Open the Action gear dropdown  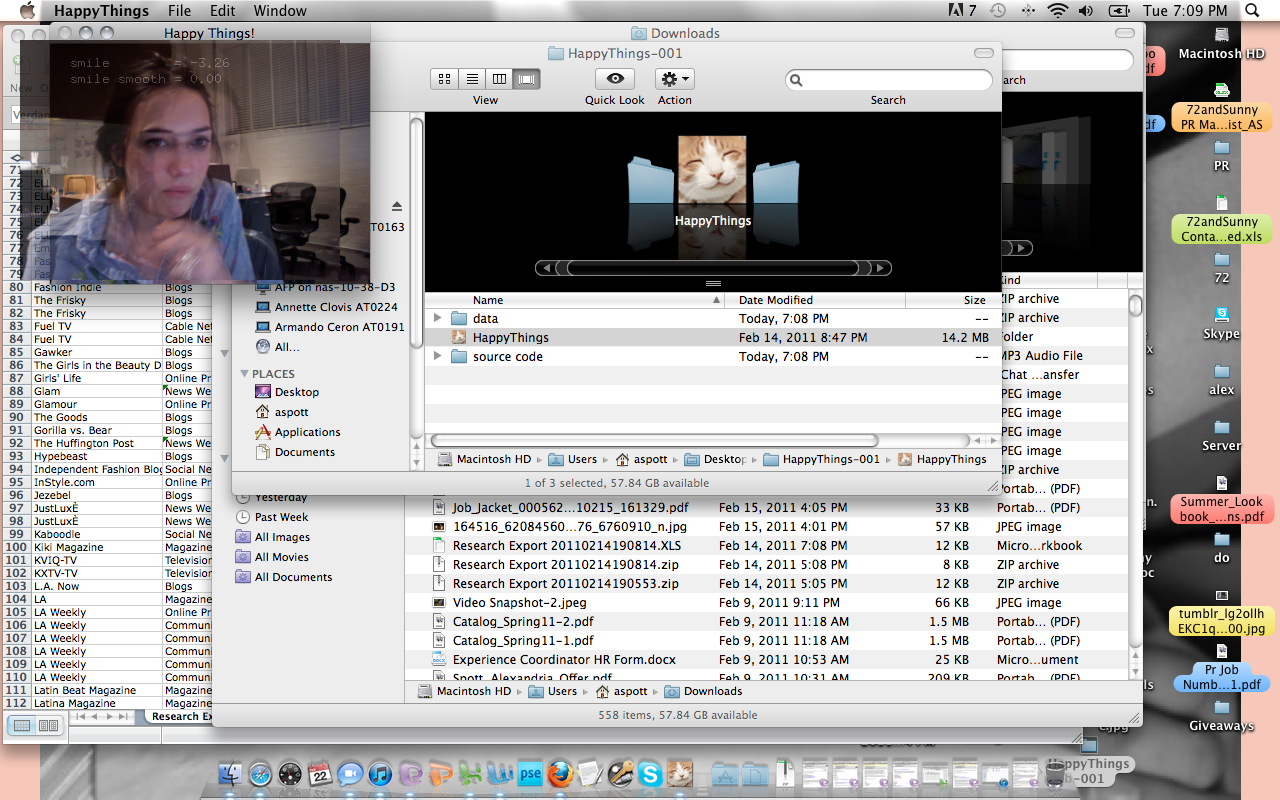pos(674,79)
